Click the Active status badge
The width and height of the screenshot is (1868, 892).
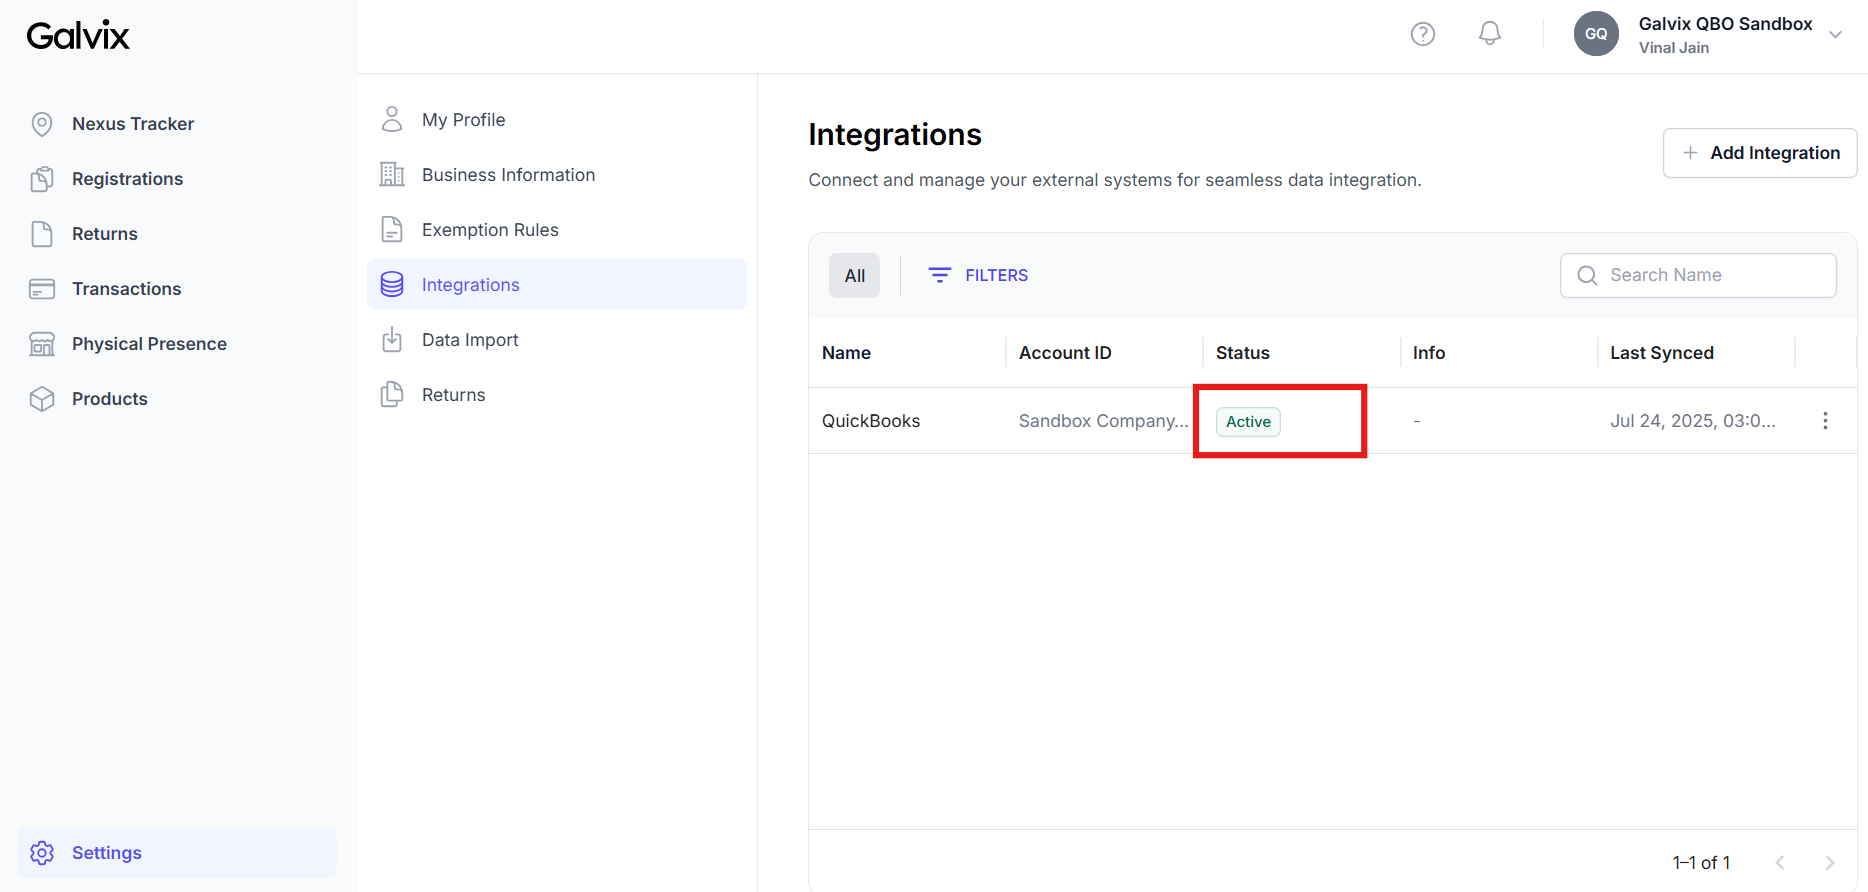[1248, 422]
